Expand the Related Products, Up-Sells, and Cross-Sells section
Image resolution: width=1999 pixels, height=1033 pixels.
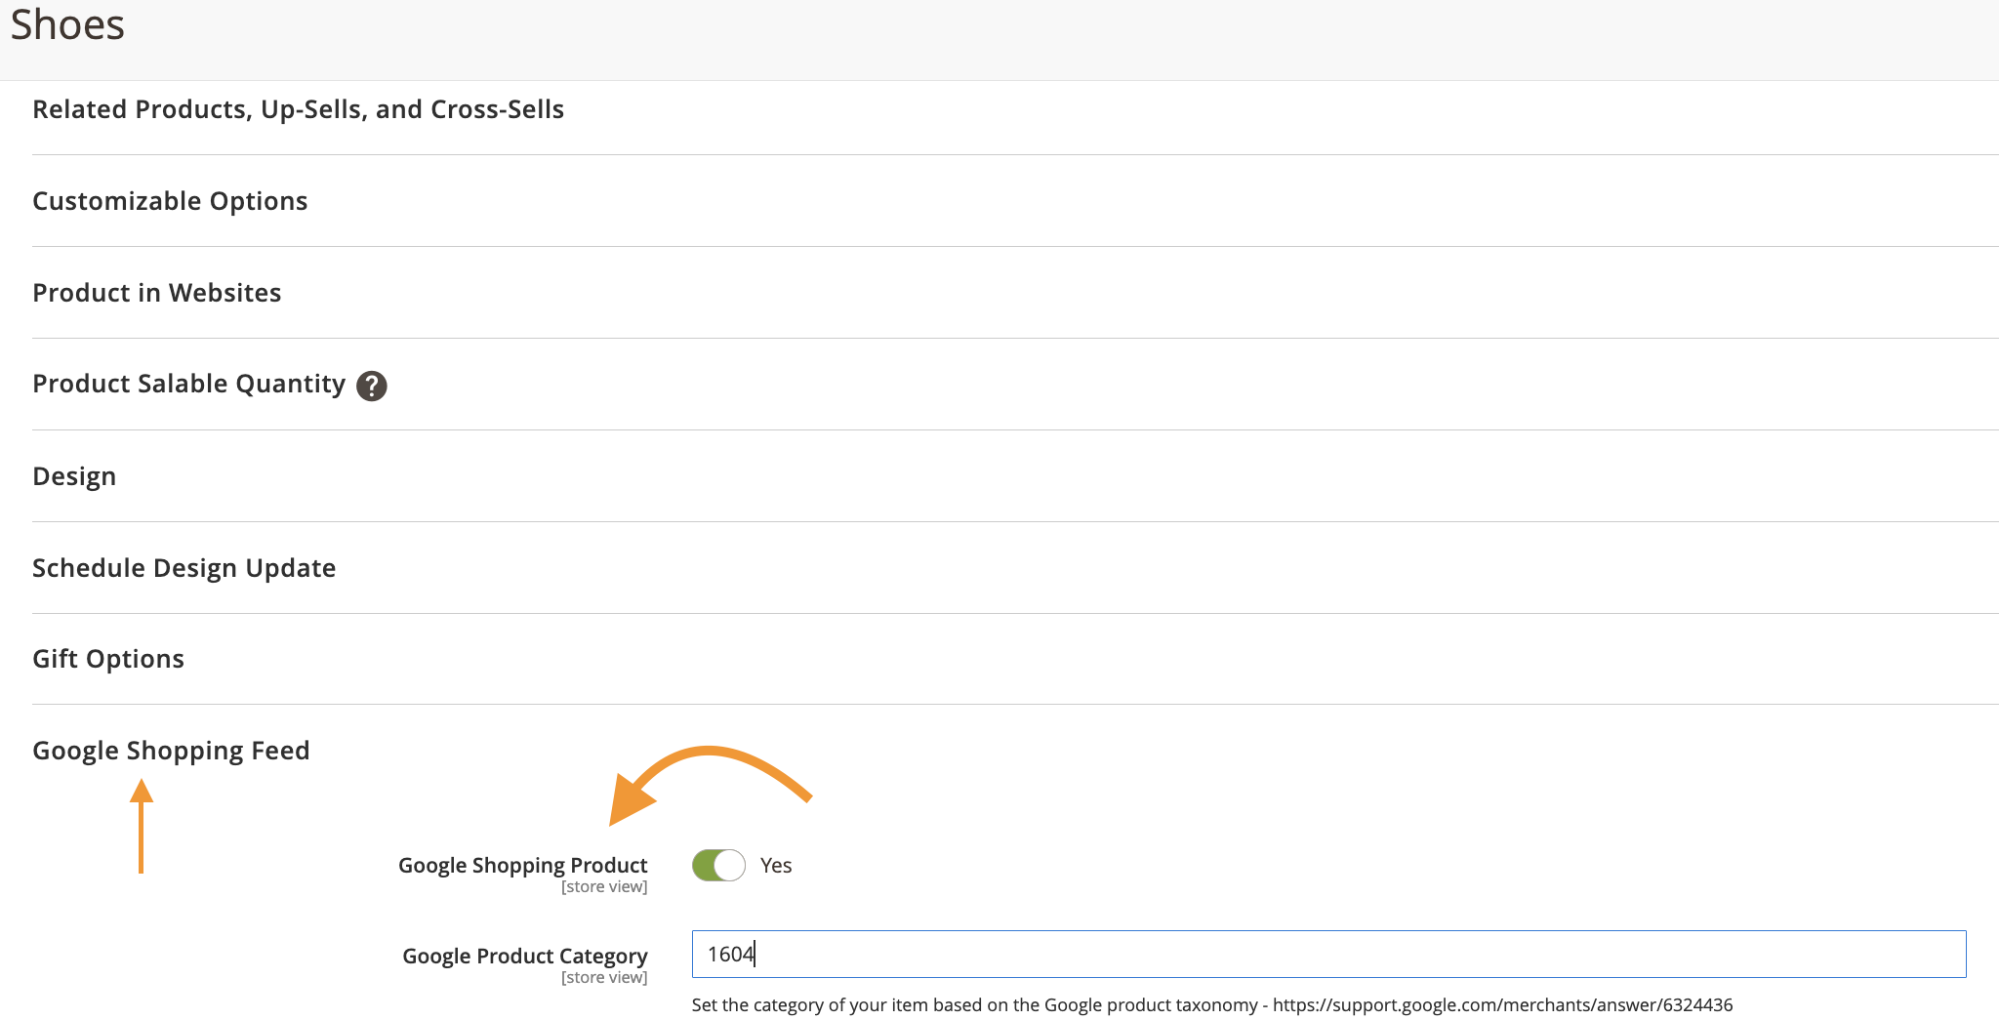click(298, 109)
